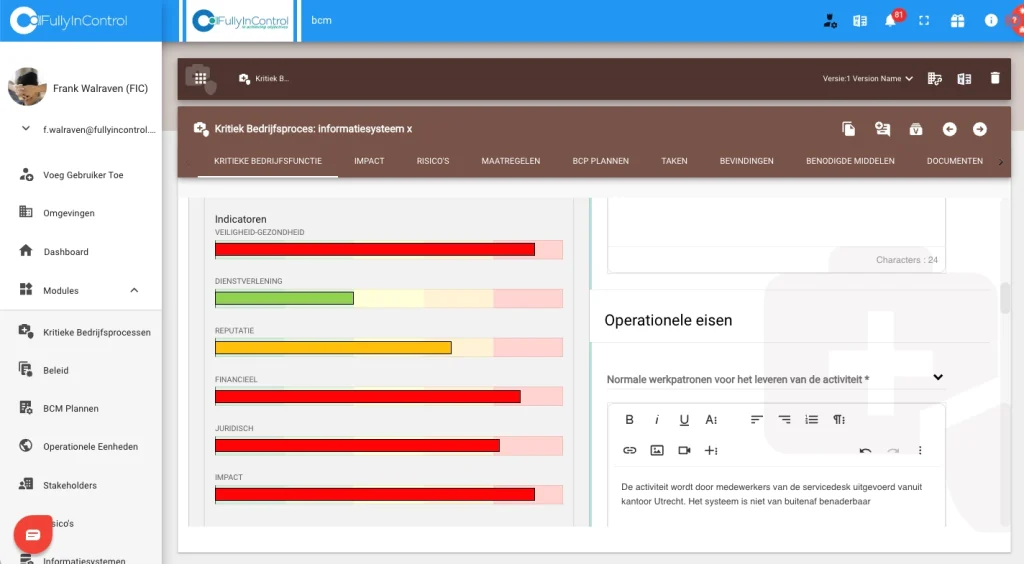Switch to the Documenten tab
This screenshot has height=564, width=1024.
(955, 161)
